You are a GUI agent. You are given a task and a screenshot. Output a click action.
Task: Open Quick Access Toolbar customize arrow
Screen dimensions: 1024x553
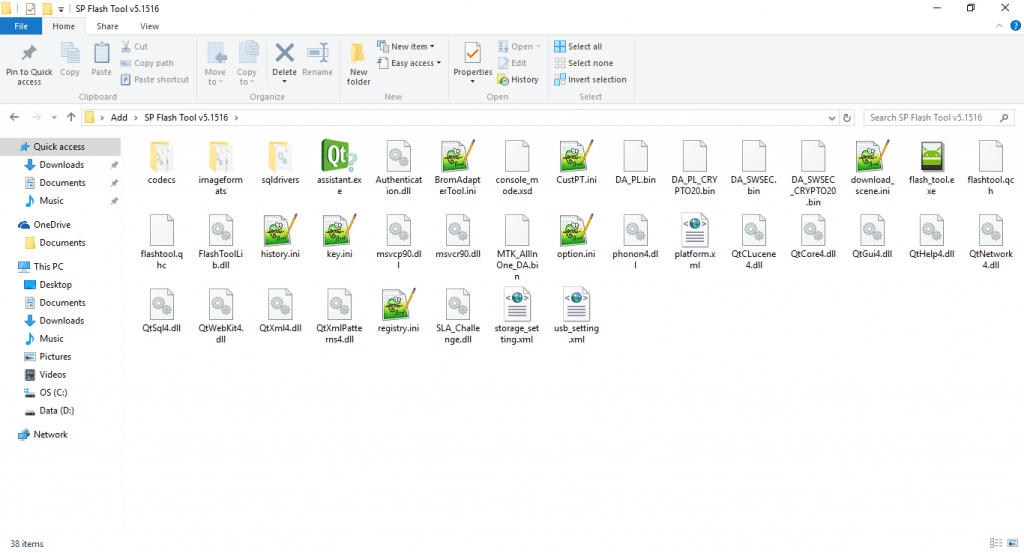point(61,9)
